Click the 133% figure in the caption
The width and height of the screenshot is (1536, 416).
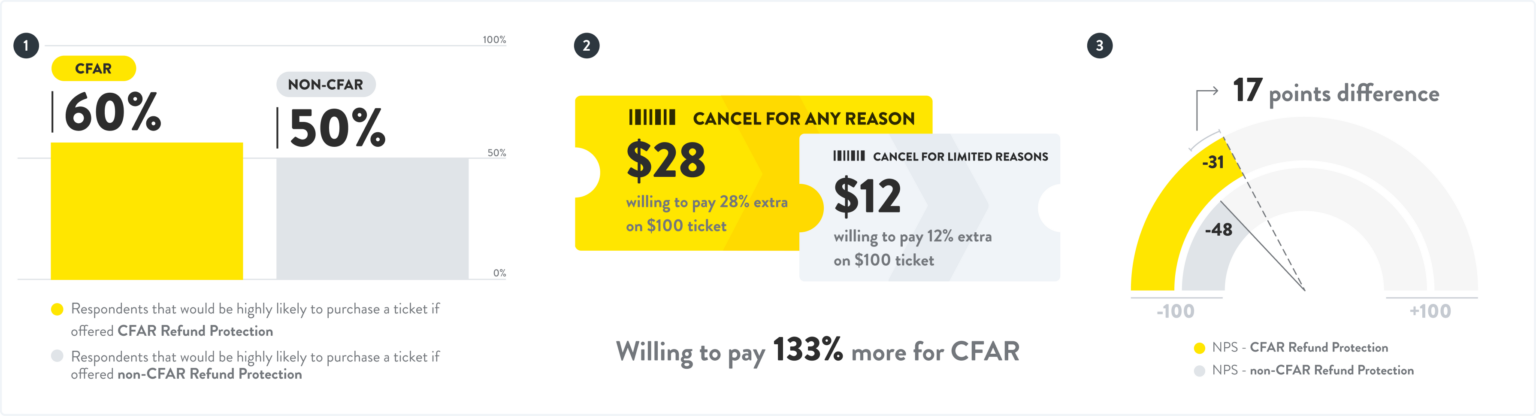coord(808,351)
